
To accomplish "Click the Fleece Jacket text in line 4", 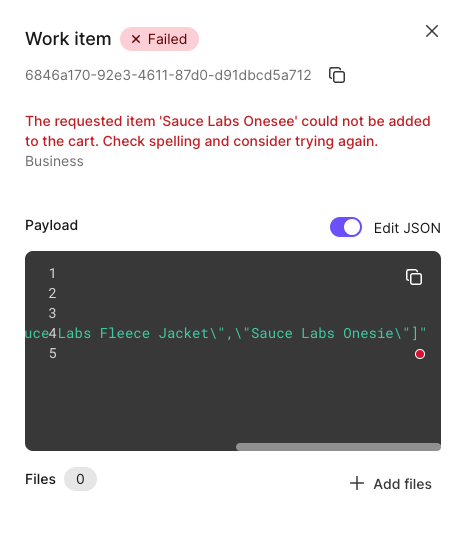I will (154, 334).
